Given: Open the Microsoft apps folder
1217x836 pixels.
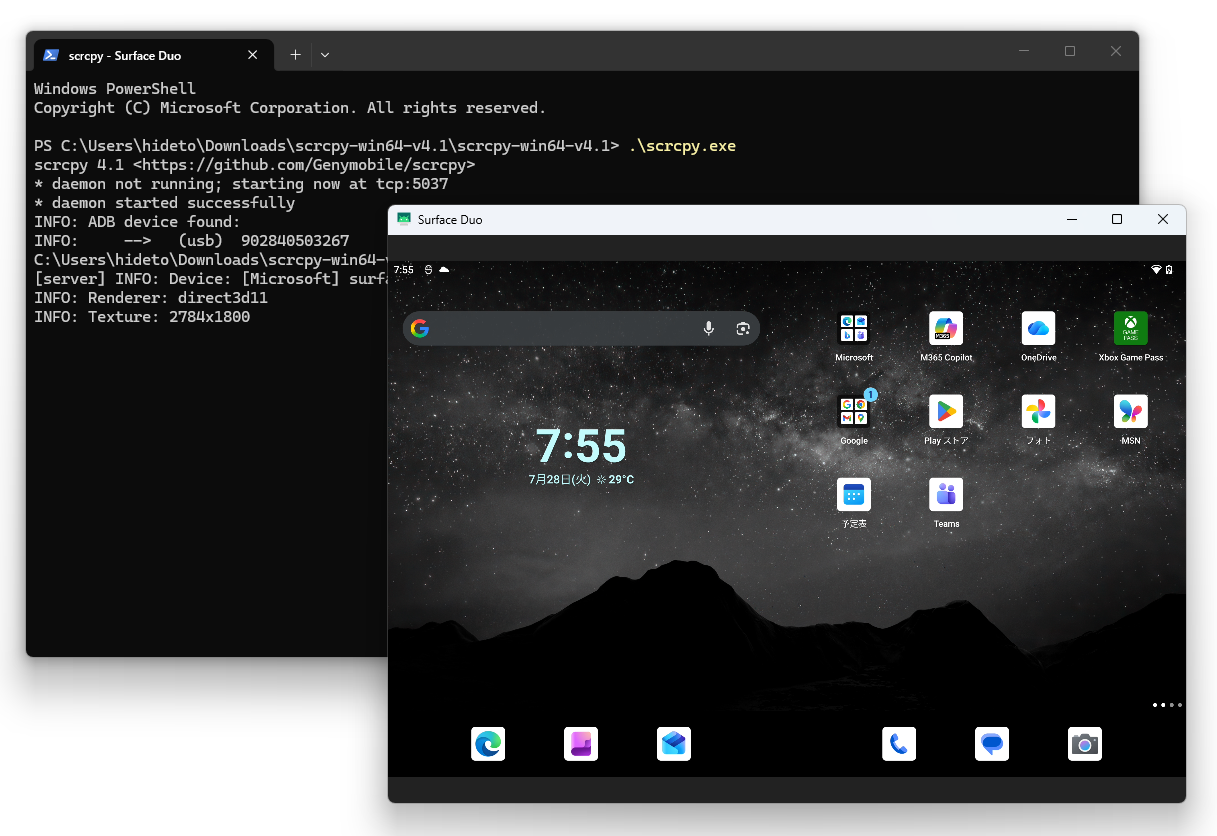Looking at the screenshot, I should click(854, 328).
